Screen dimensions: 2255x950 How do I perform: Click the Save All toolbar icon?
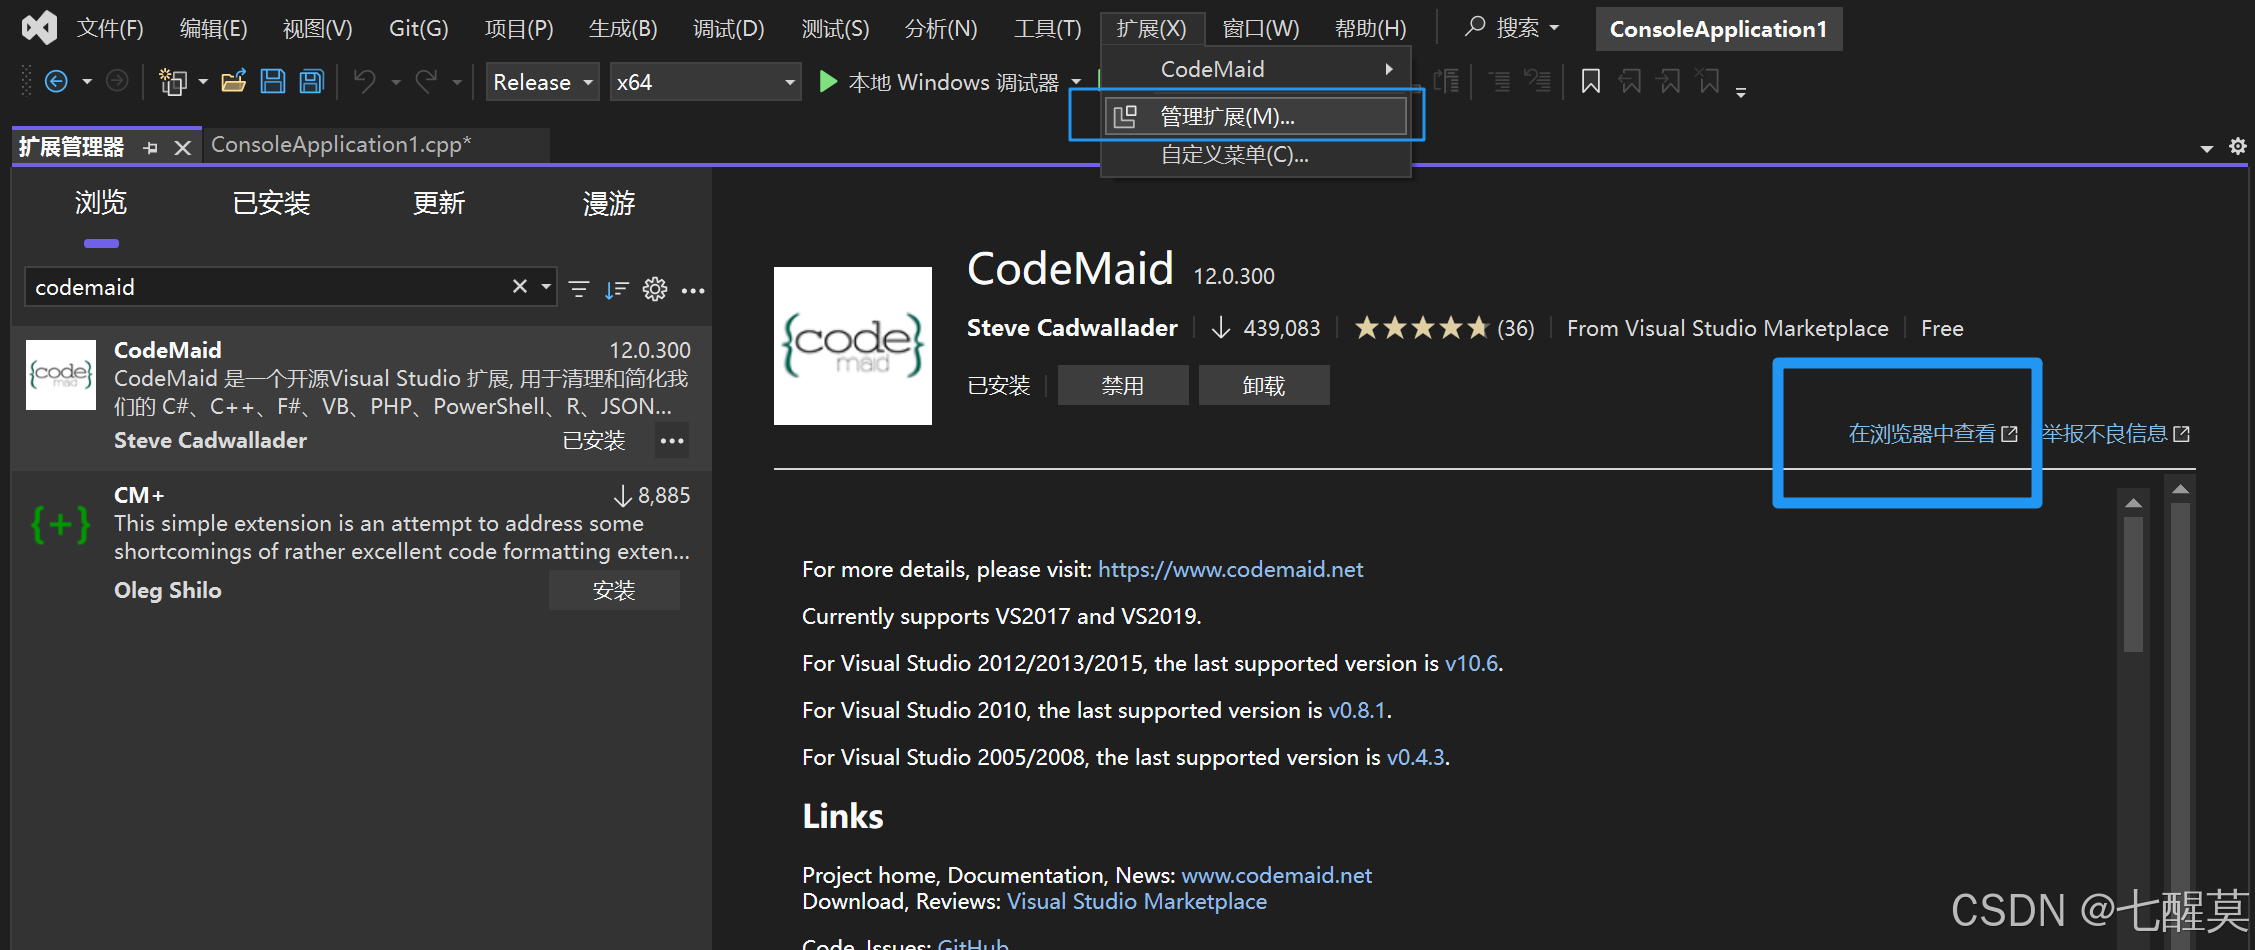tap(311, 81)
